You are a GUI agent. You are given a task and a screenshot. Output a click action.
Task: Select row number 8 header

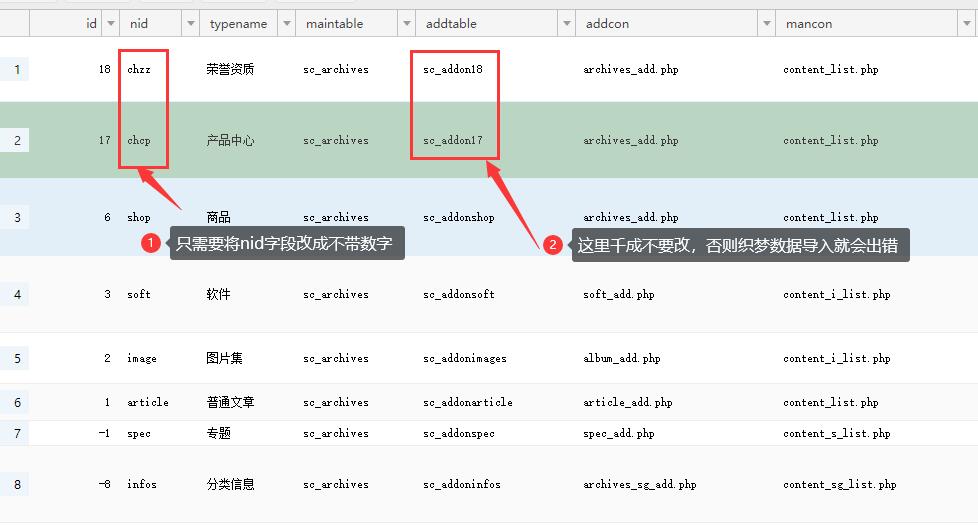[x=15, y=485]
